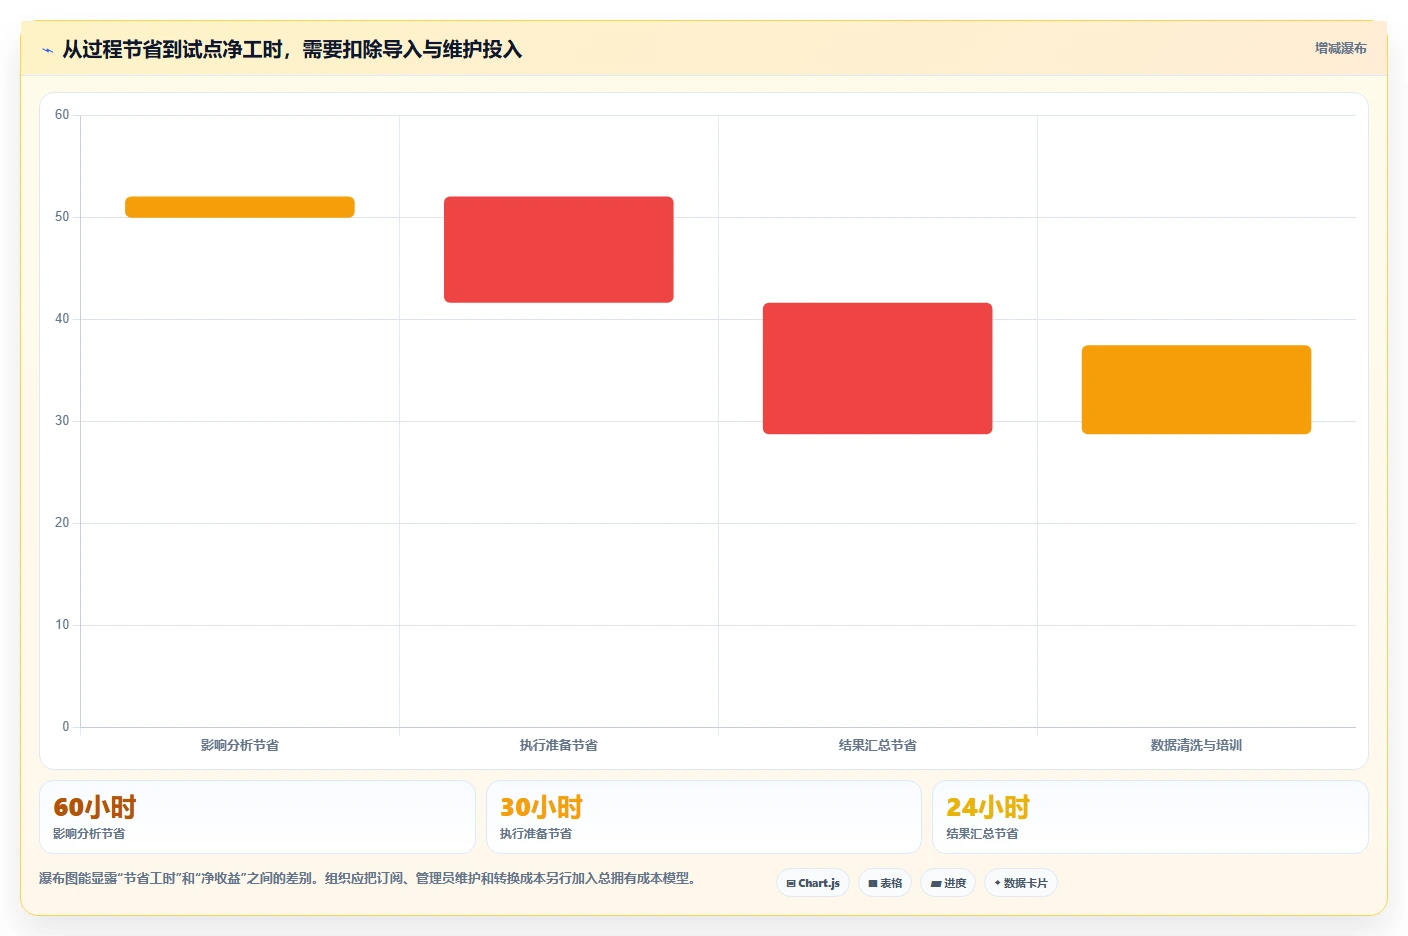The image size is (1408, 936).
Task: Click the orange 数据清洗与培训 waterfall bar
Action: point(1196,390)
